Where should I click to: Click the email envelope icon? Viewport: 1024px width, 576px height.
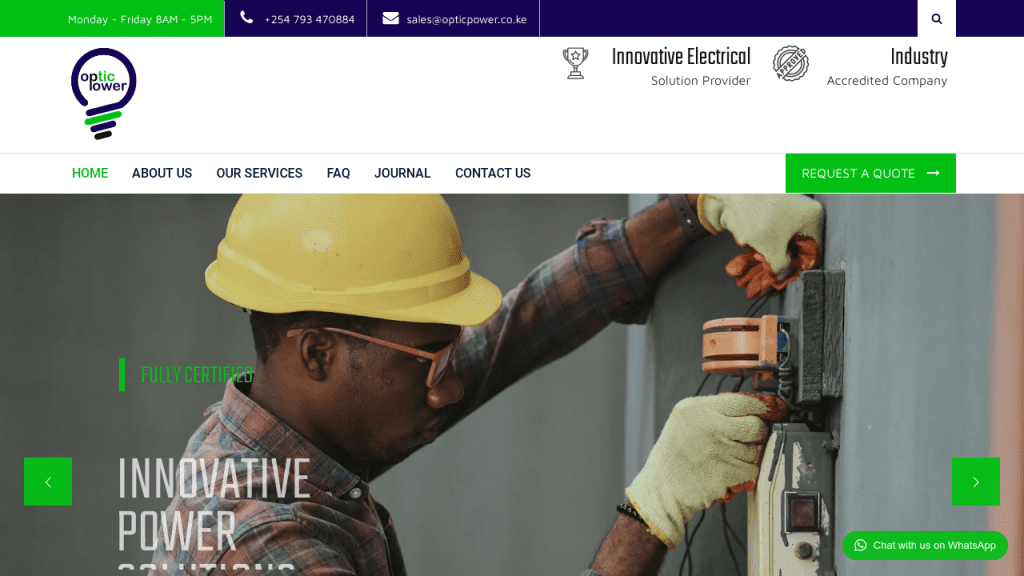pos(391,18)
